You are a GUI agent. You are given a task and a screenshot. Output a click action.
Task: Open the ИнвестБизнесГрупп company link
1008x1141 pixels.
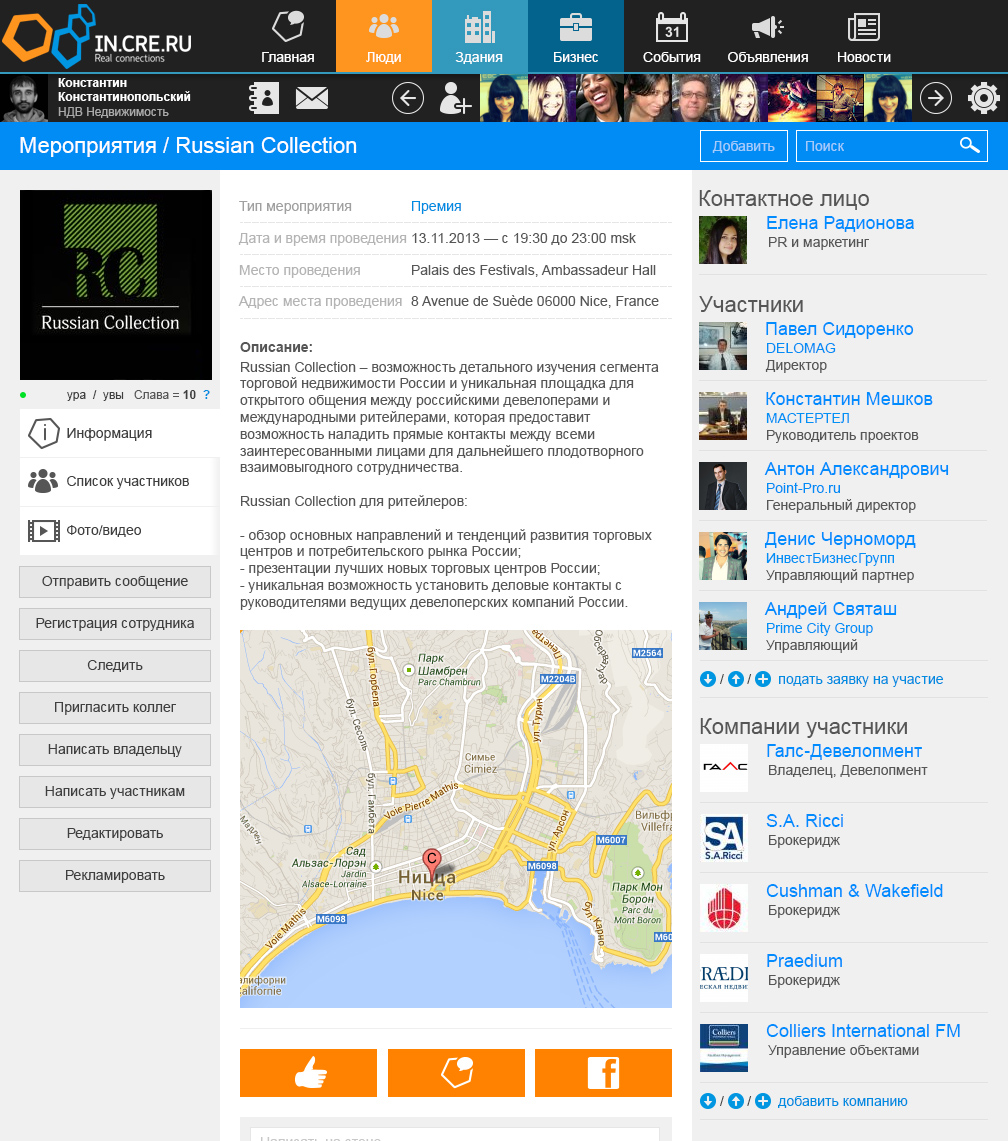point(830,558)
